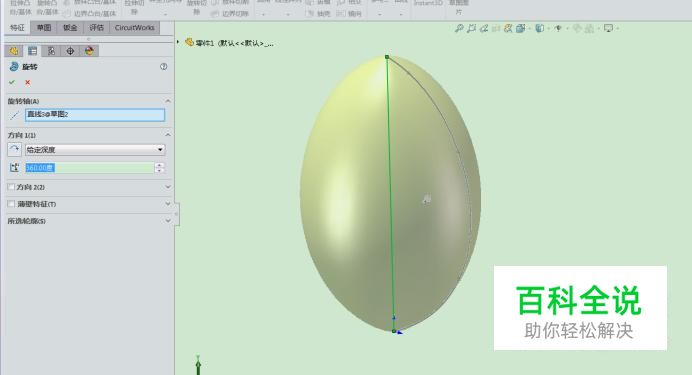The width and height of the screenshot is (692, 375).
Task: Open help for the 旋转 feature
Action: (x=164, y=67)
